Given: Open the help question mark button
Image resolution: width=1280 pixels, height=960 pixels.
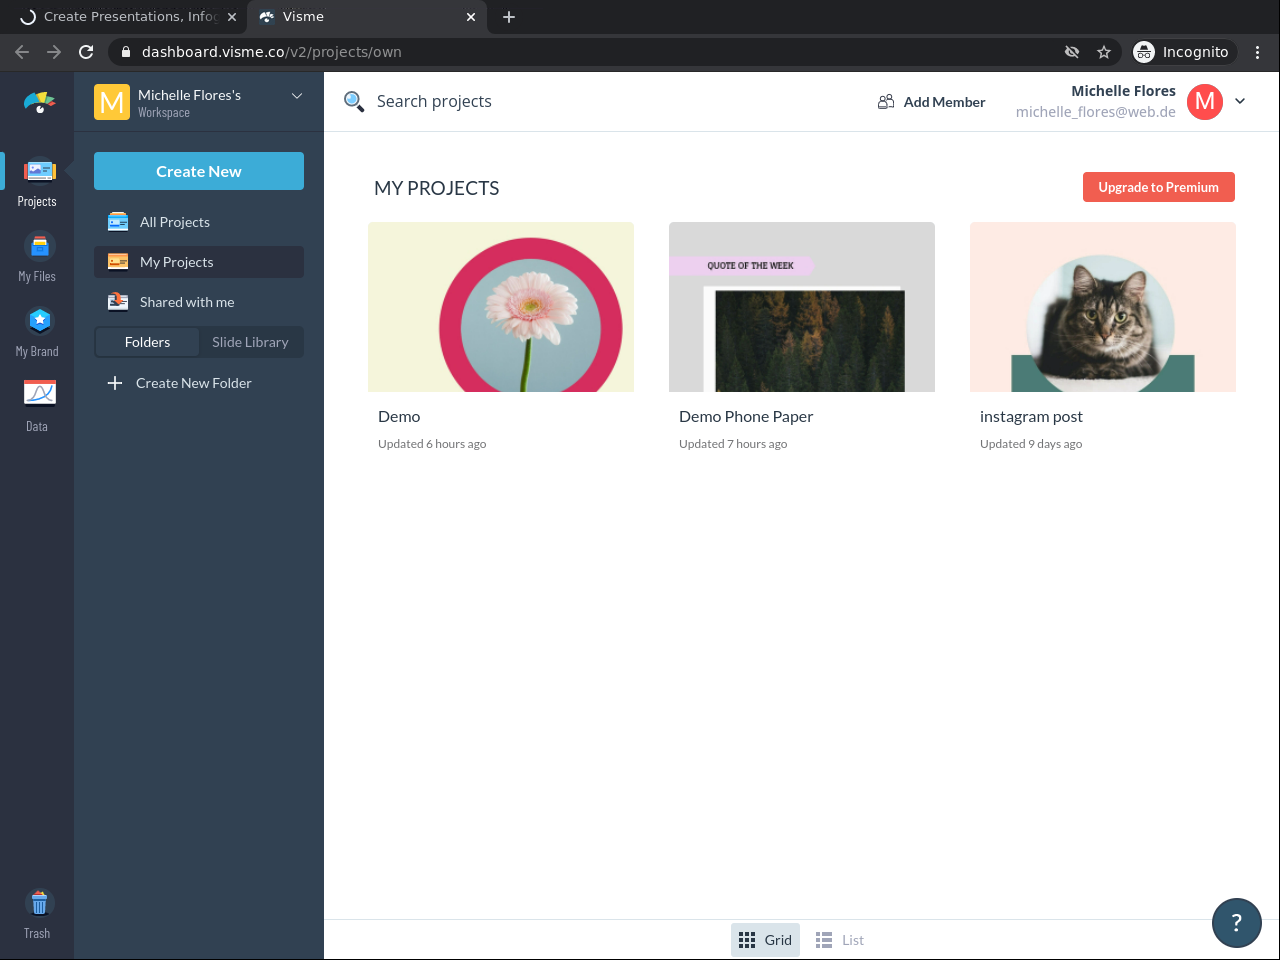Looking at the screenshot, I should (x=1237, y=922).
